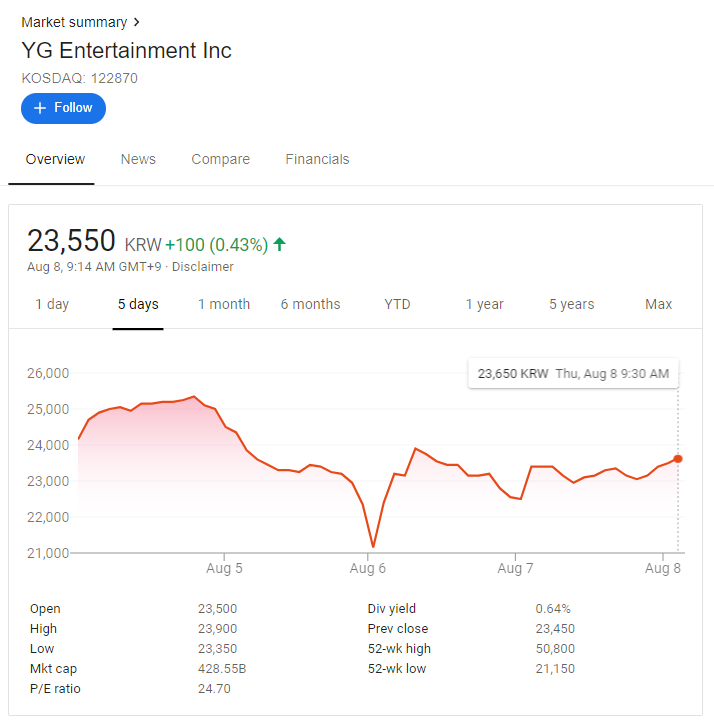Open the Market summary link

point(74,22)
